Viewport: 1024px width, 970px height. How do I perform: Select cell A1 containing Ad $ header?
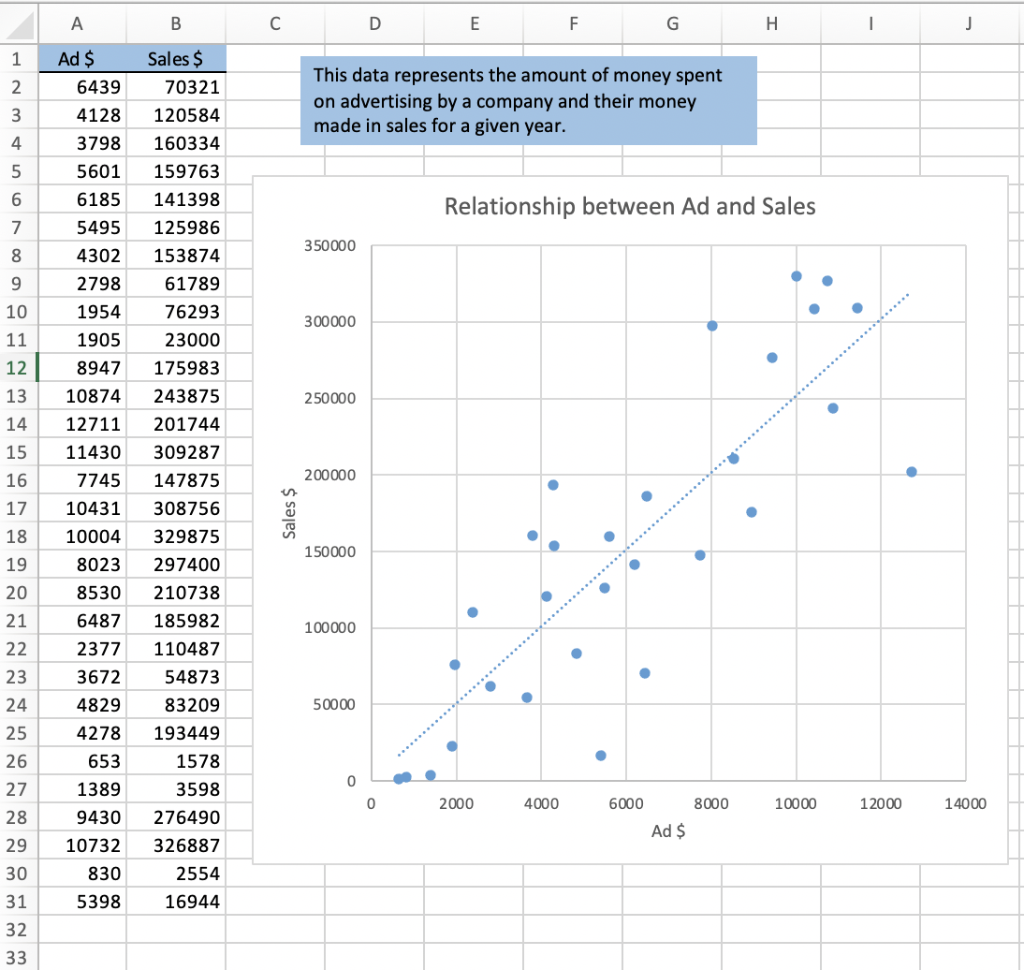click(77, 58)
